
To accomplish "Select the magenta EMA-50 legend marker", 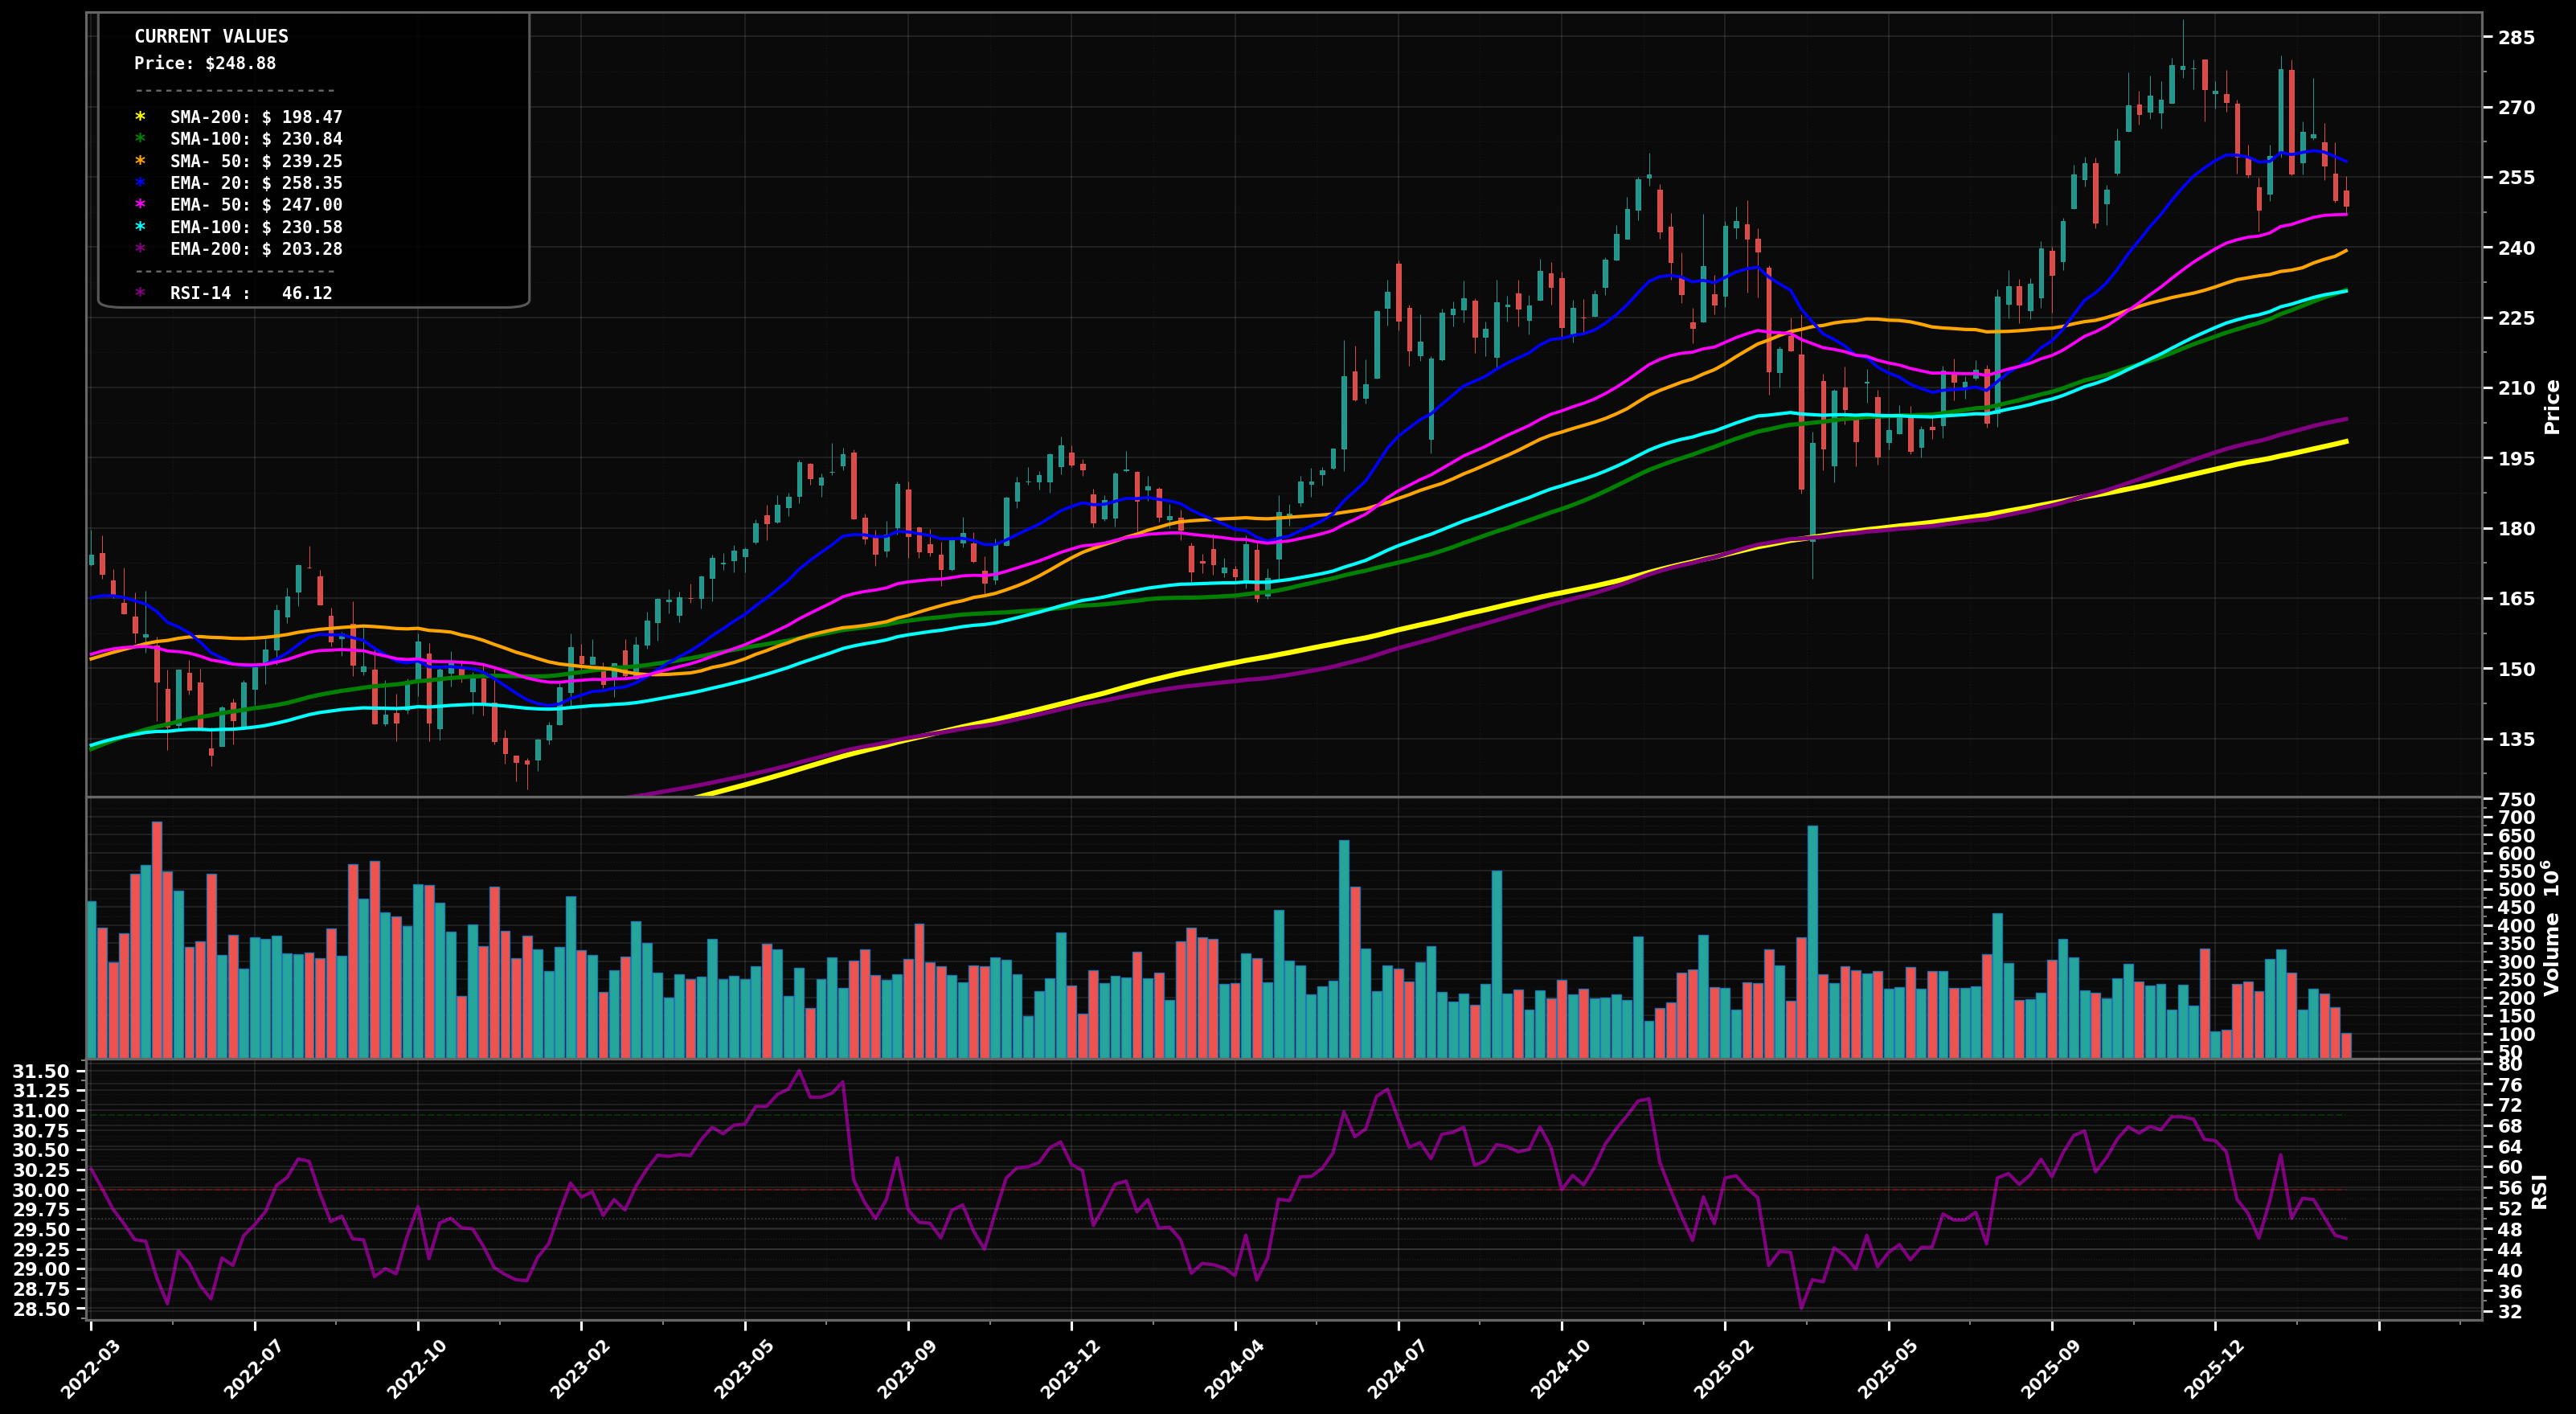I will coord(140,205).
